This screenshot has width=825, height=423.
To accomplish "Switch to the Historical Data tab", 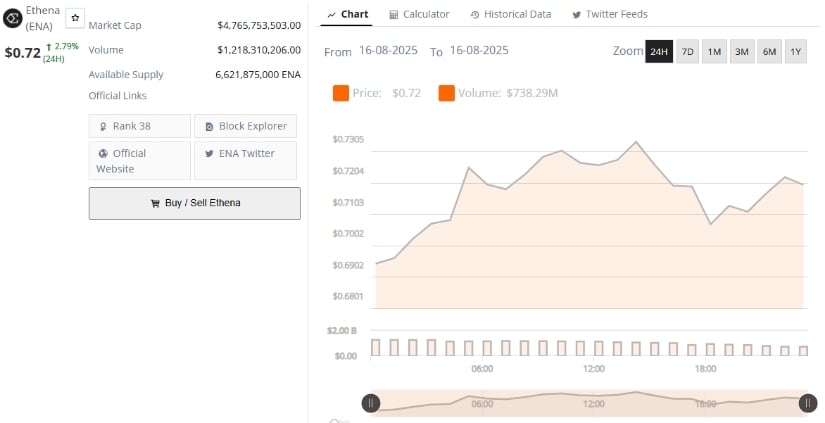I will point(510,14).
